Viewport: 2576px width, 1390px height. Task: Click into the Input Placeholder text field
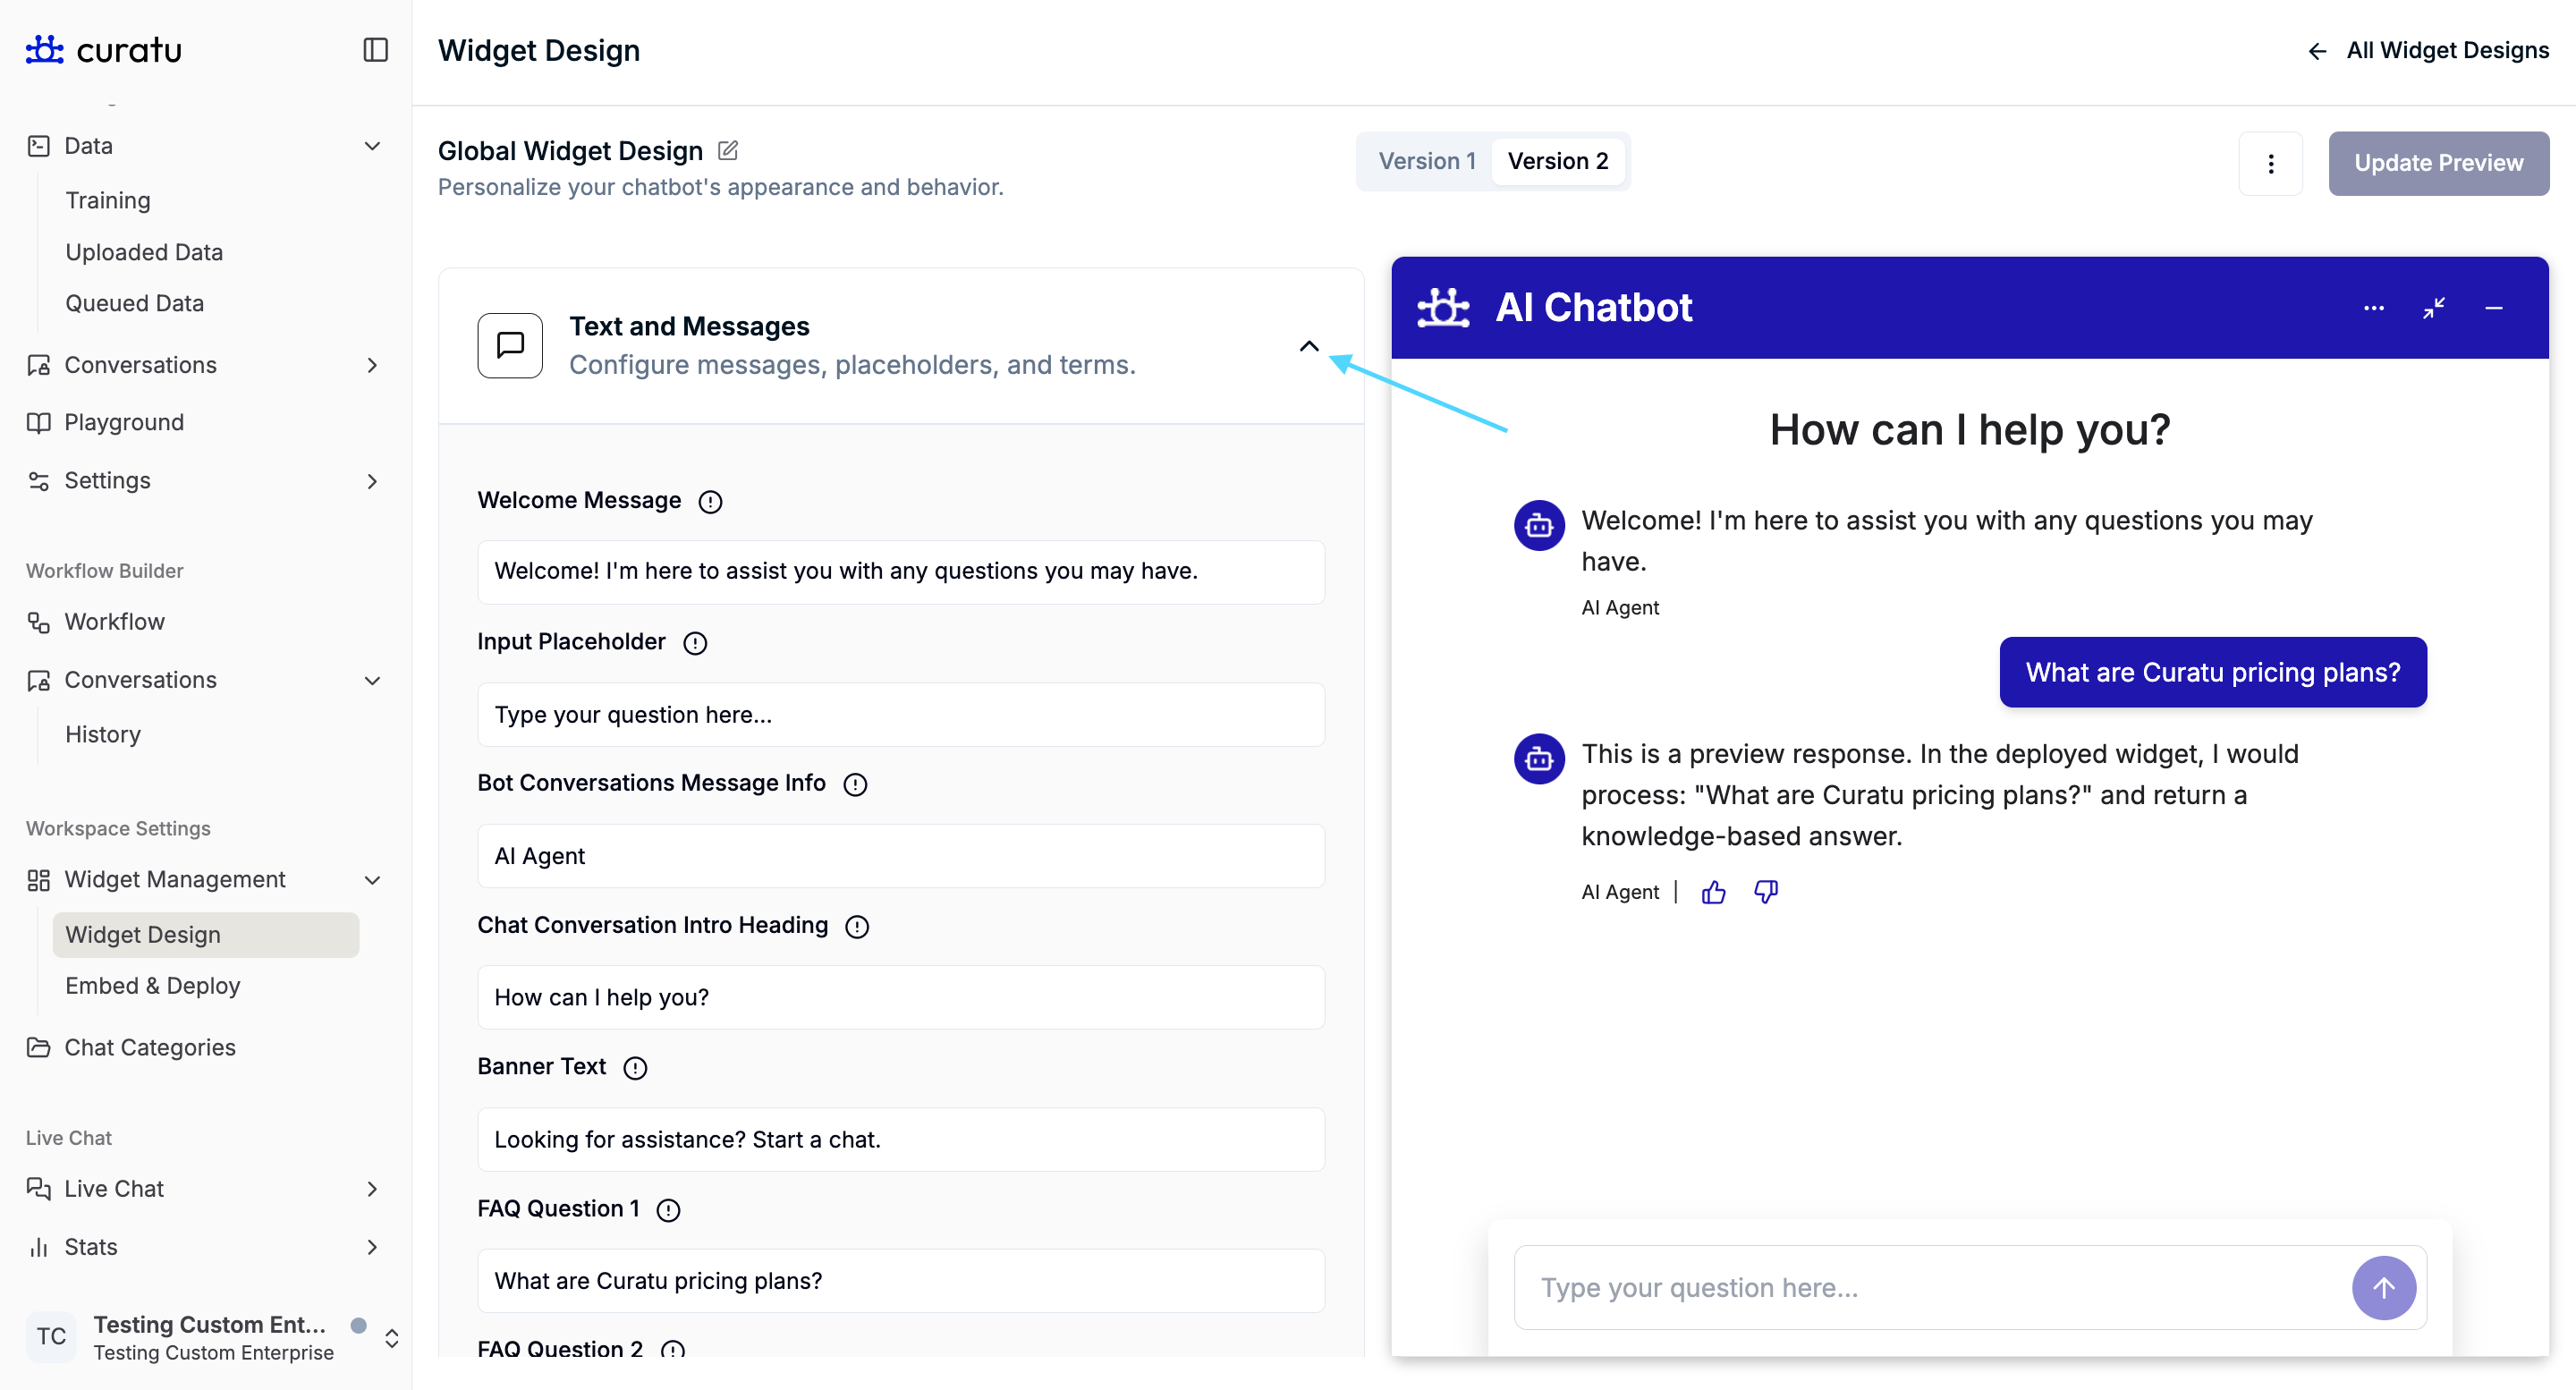click(x=900, y=715)
